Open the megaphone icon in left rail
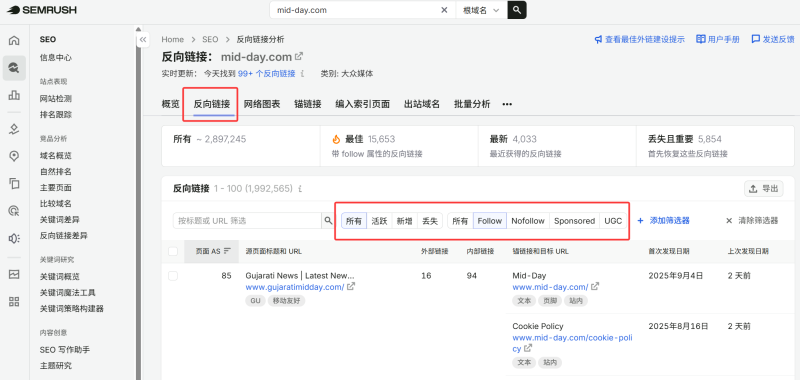This screenshot has width=800, height=380. 14,238
